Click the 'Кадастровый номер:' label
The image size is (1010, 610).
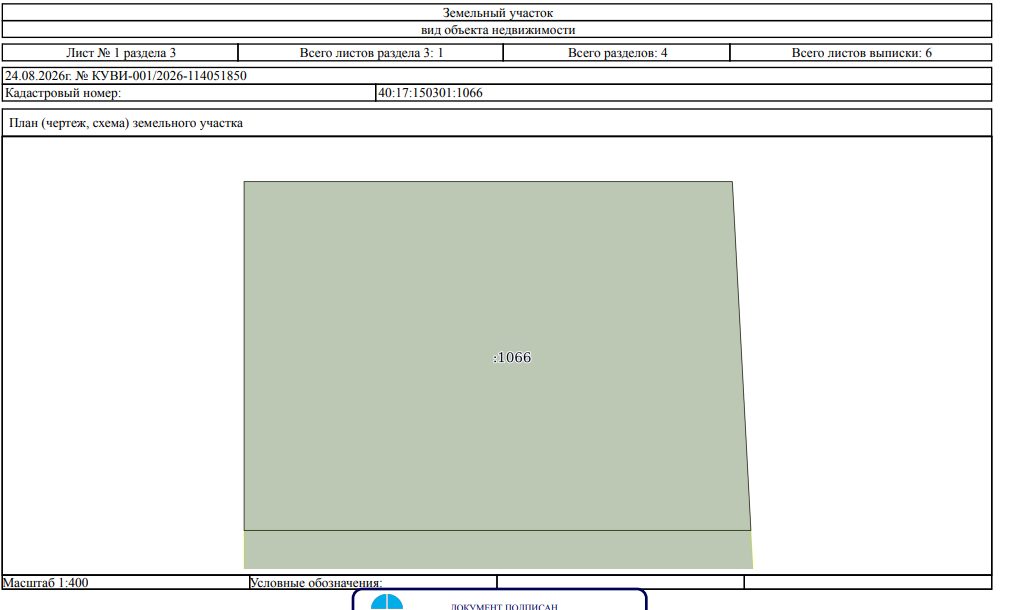coord(62,93)
